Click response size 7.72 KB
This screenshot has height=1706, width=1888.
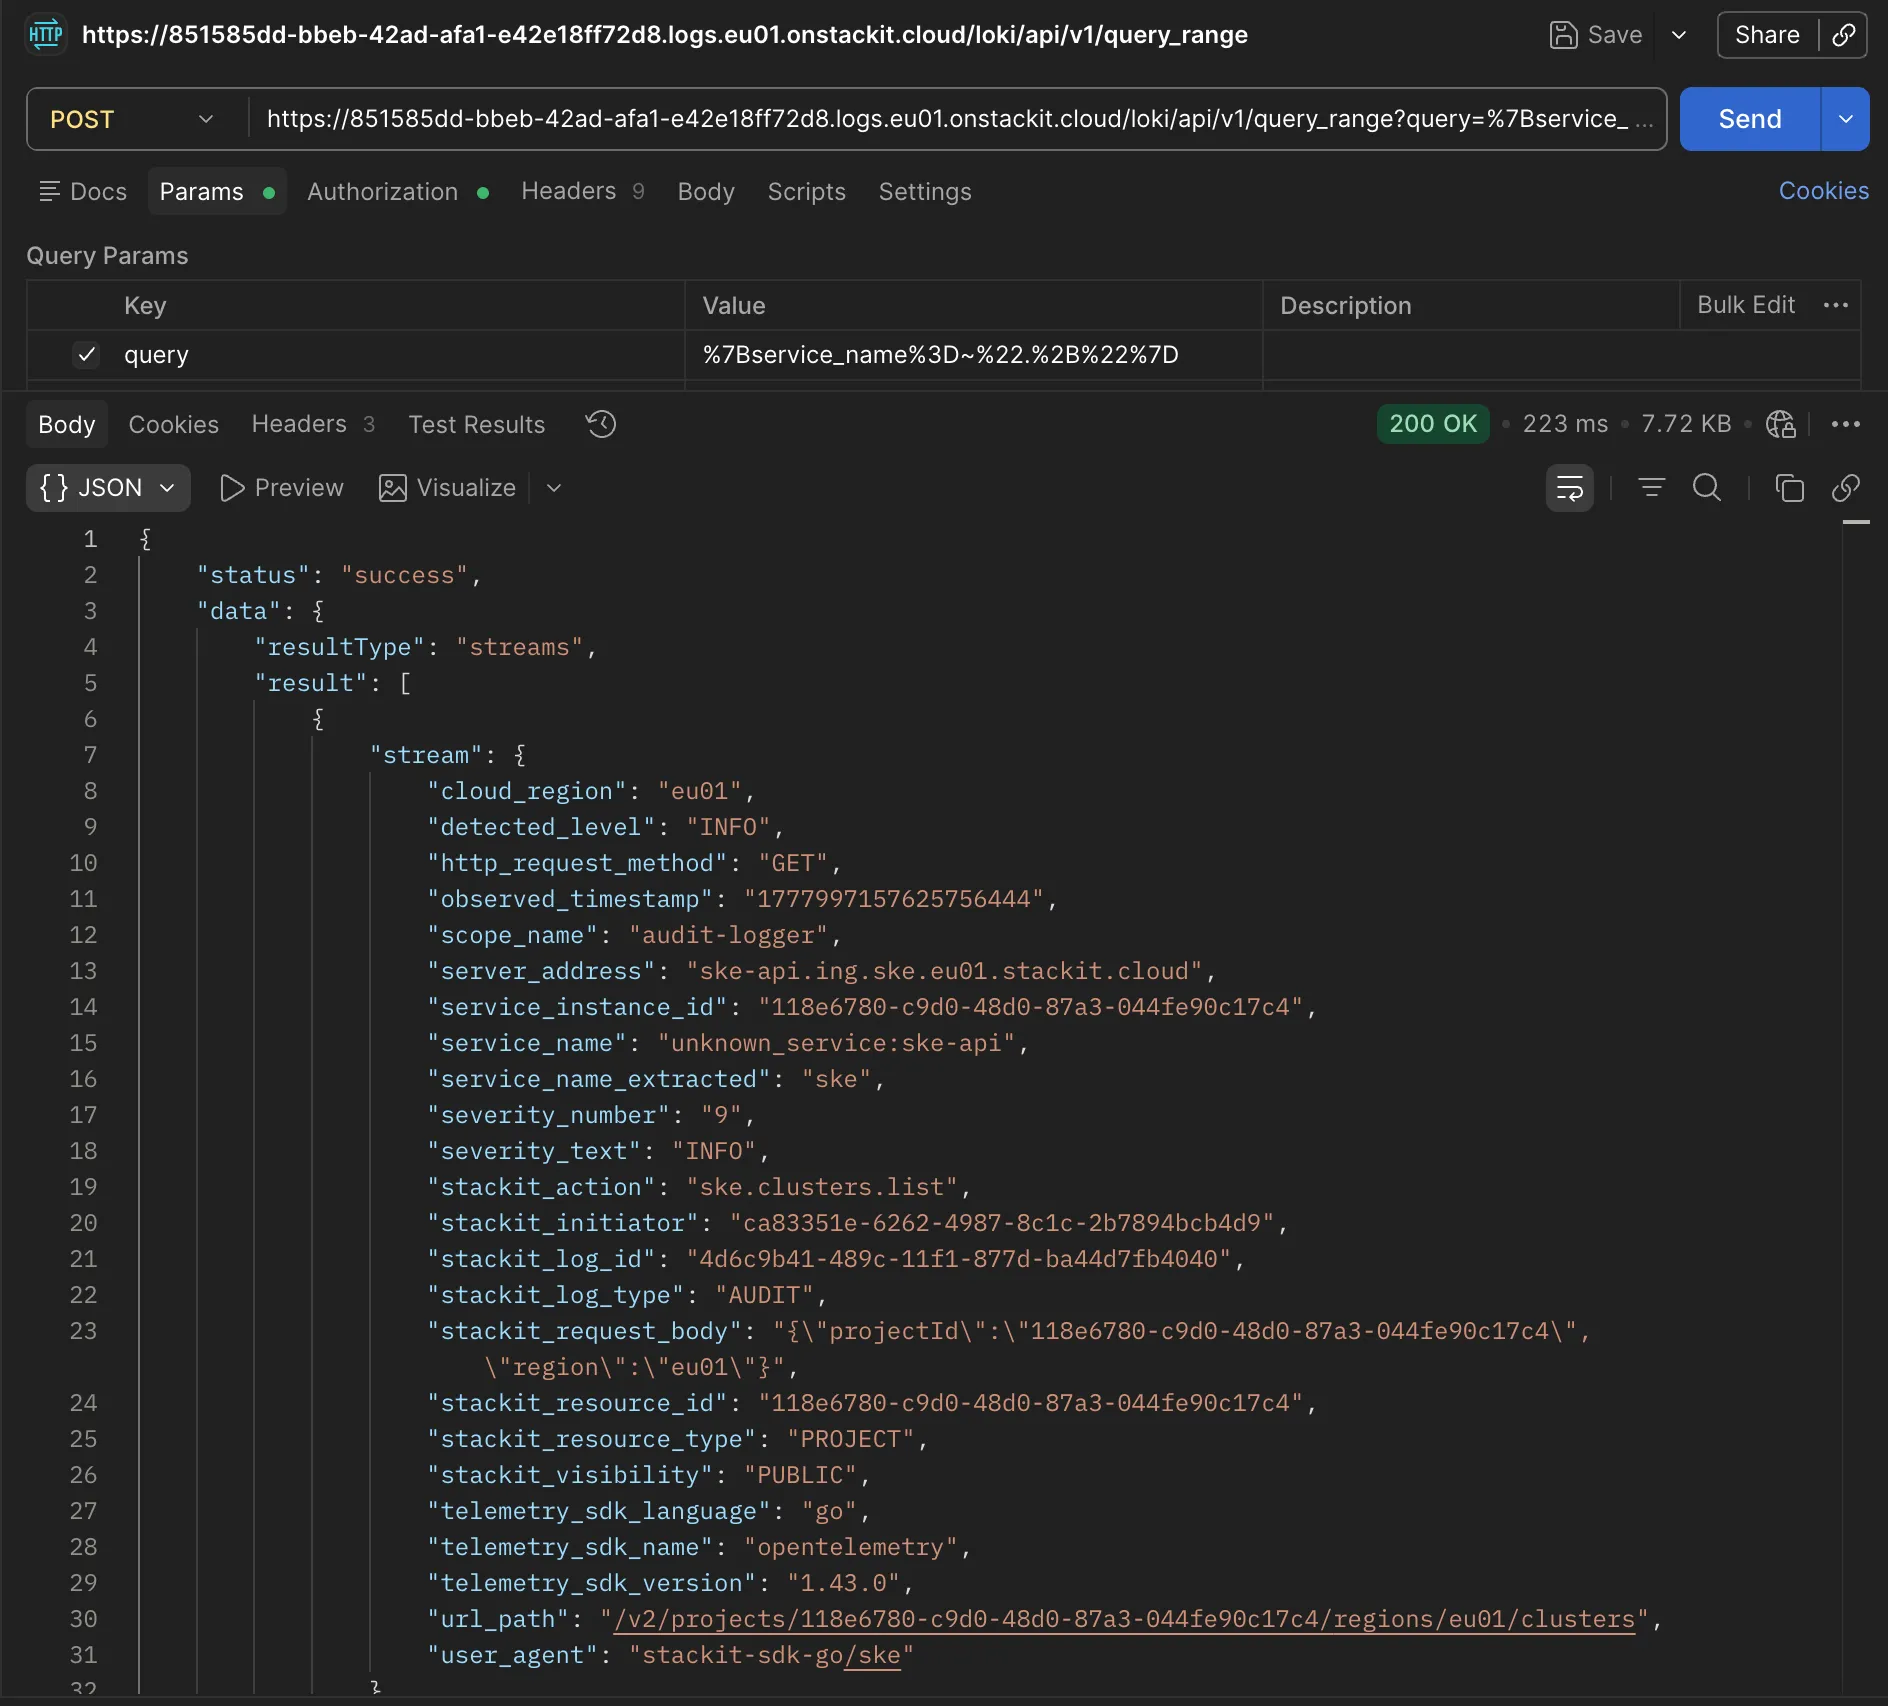tap(1686, 424)
